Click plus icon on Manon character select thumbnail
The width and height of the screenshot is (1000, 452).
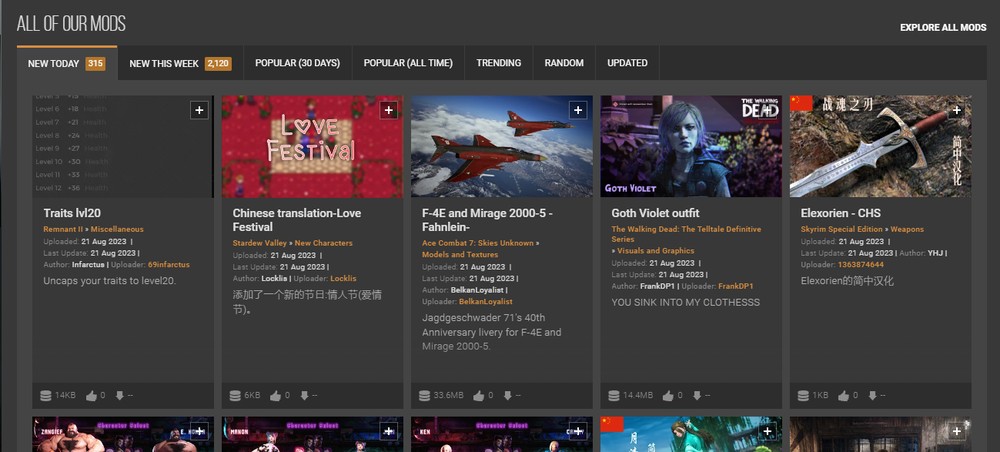click(388, 432)
